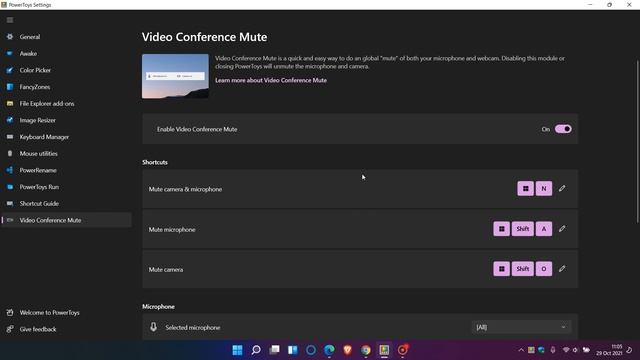Launch Microsoft Edge from taskbar
This screenshot has width=640, height=360.
329,350
